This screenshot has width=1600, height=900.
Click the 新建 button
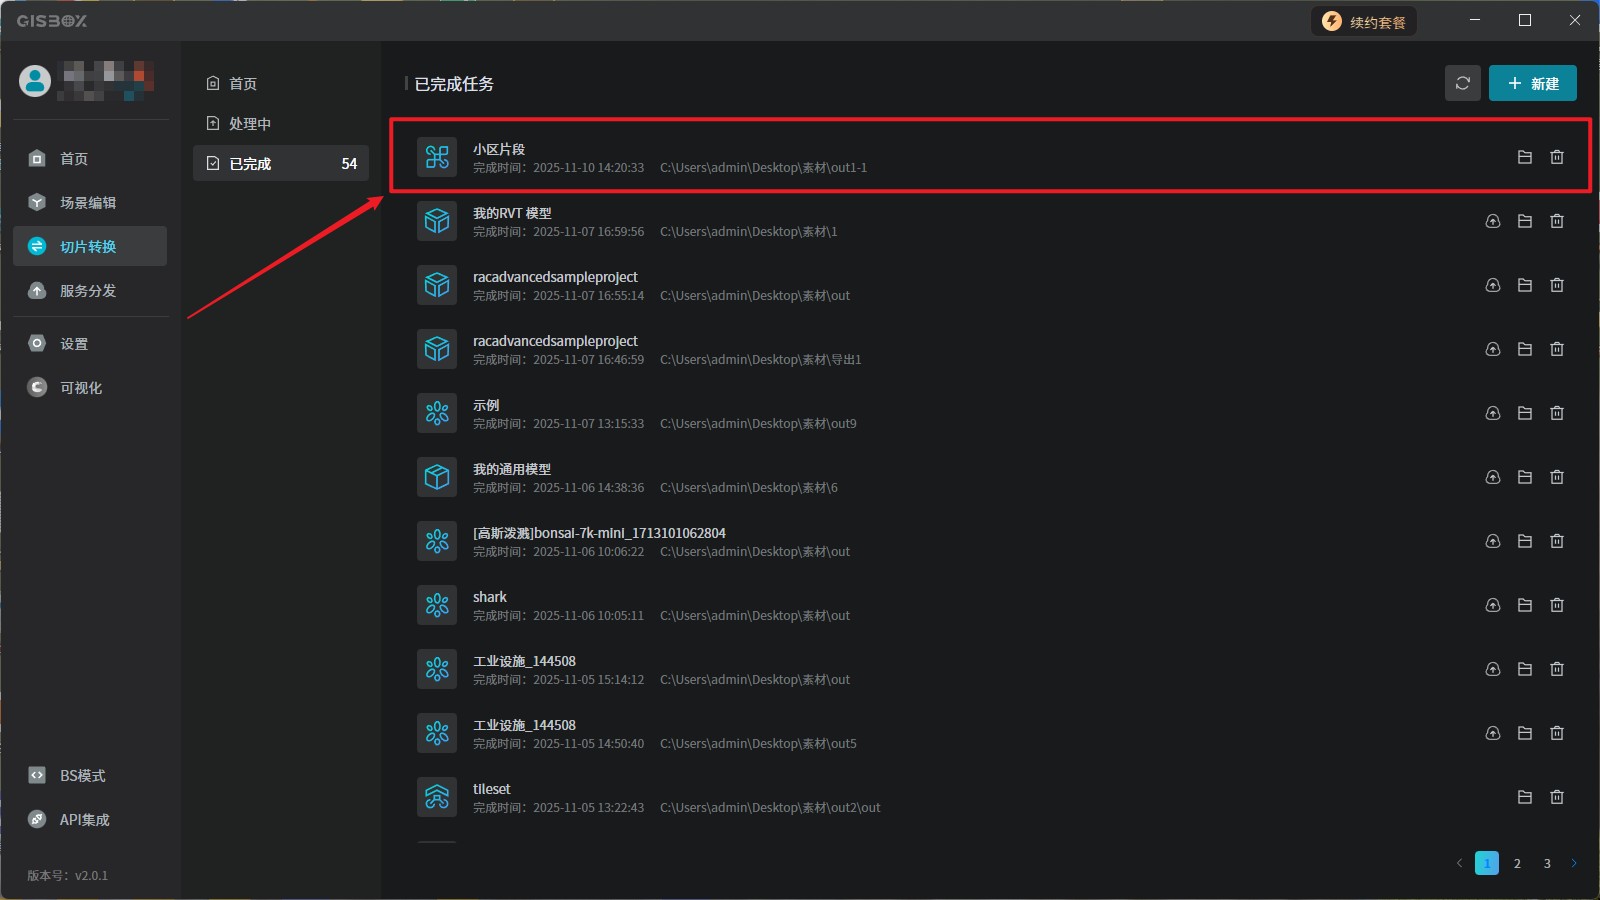click(1532, 83)
